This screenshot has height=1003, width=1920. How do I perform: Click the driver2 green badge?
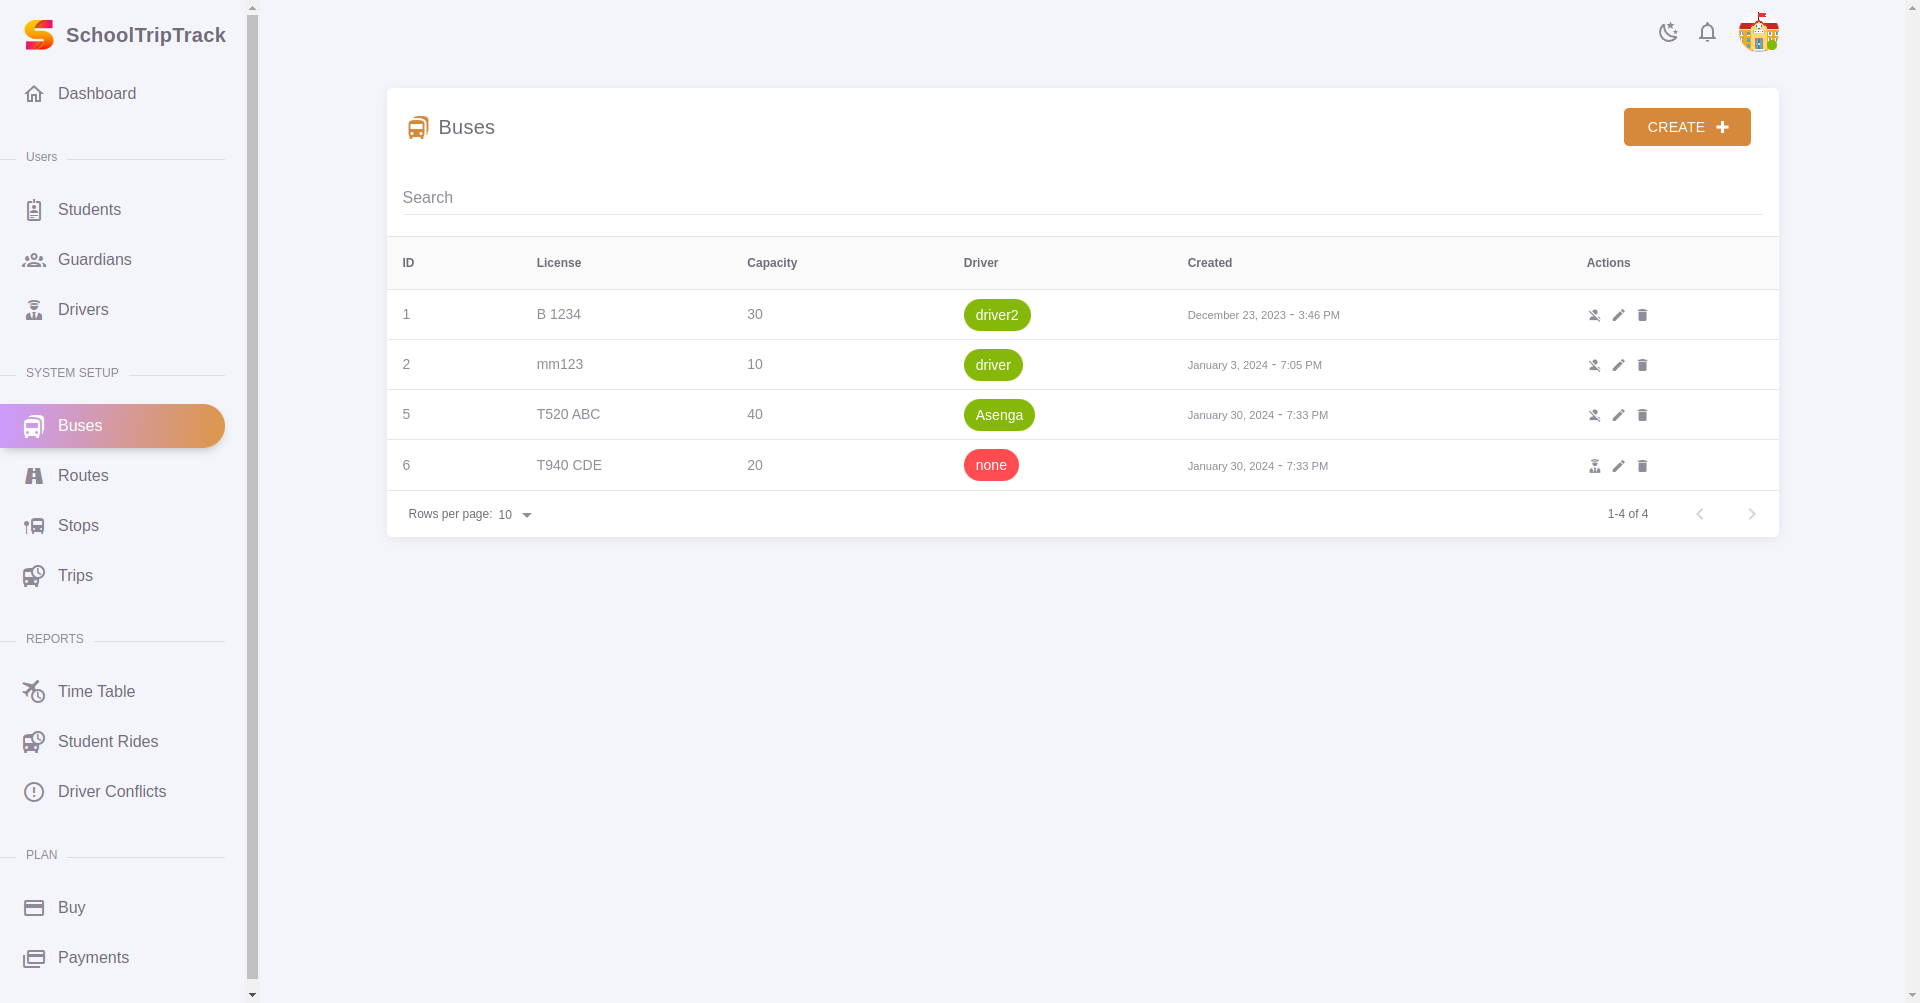click(996, 315)
